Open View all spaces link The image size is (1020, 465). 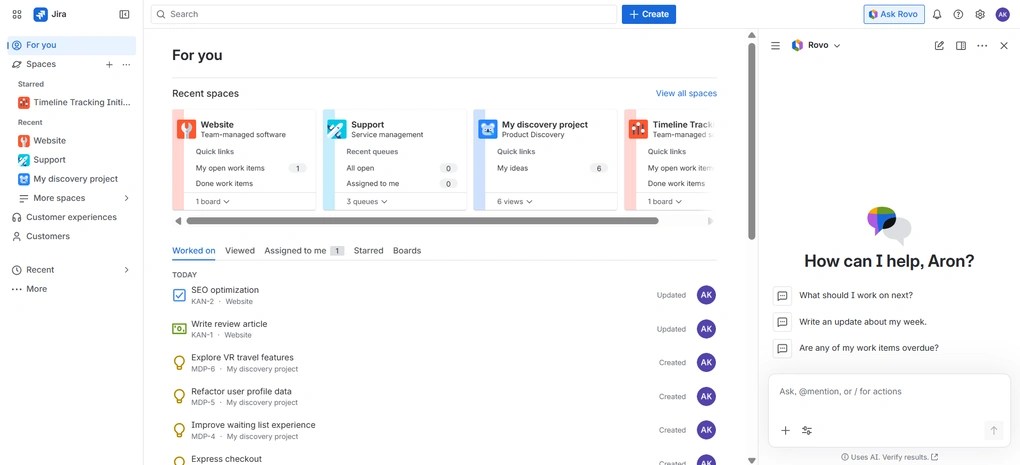(x=686, y=94)
